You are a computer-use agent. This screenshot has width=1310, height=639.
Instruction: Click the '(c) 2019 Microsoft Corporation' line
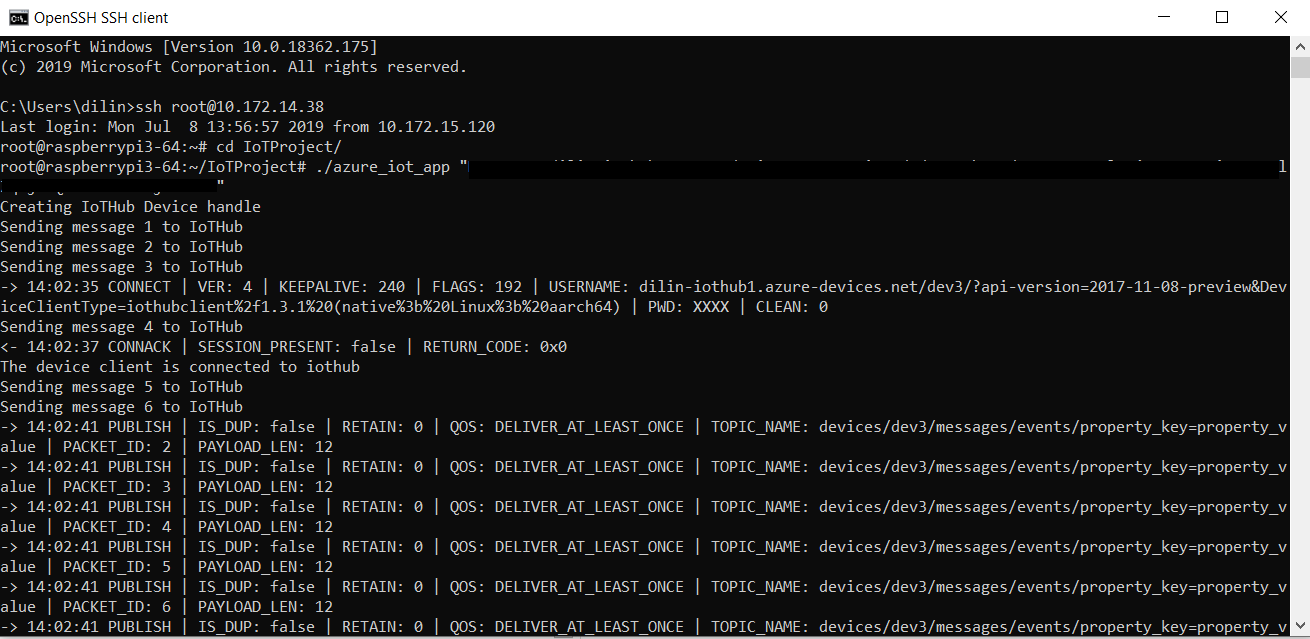click(x=234, y=67)
